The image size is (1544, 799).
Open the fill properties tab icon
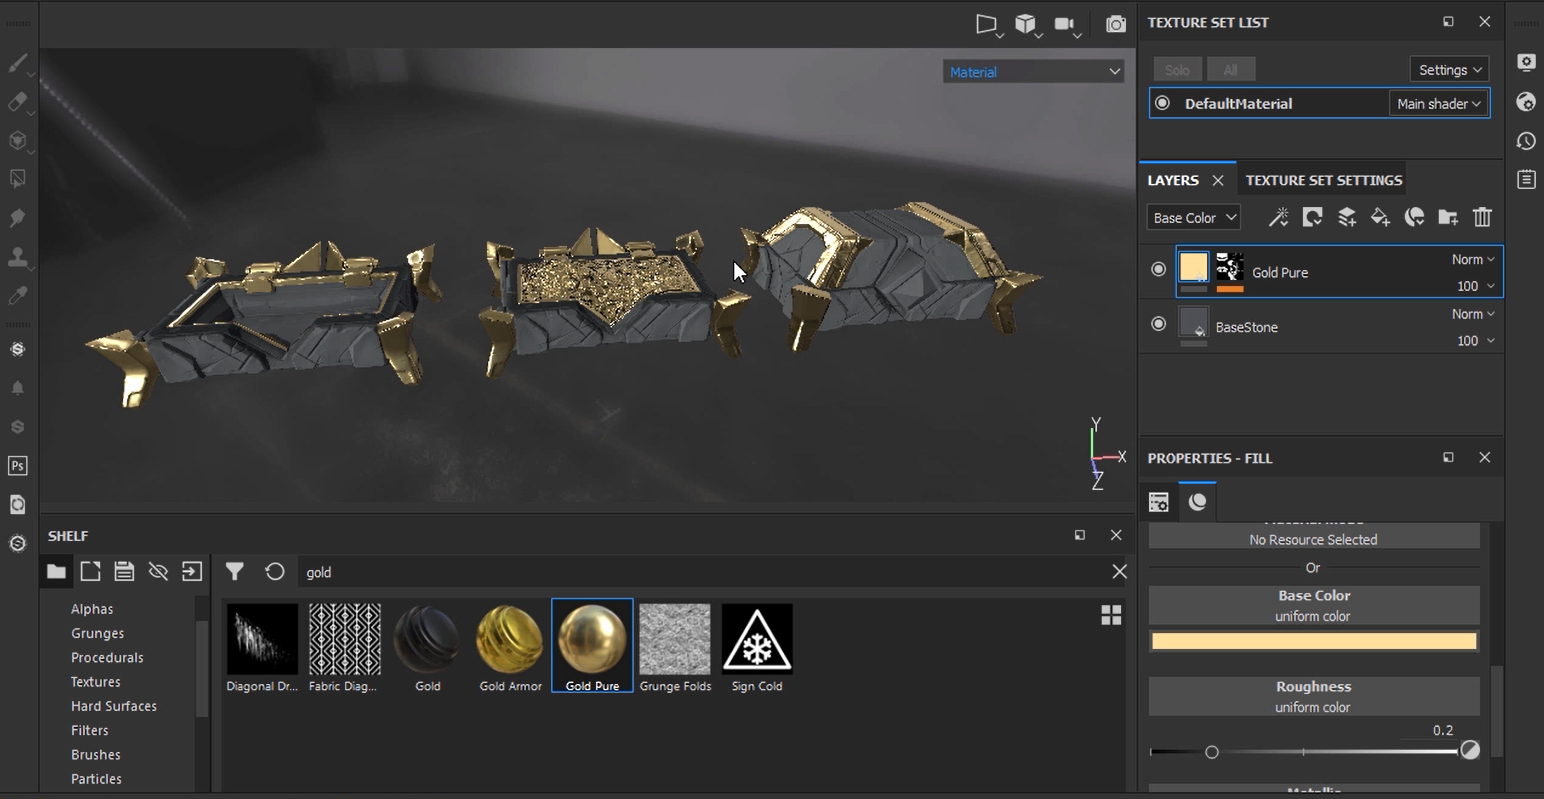click(x=1159, y=502)
